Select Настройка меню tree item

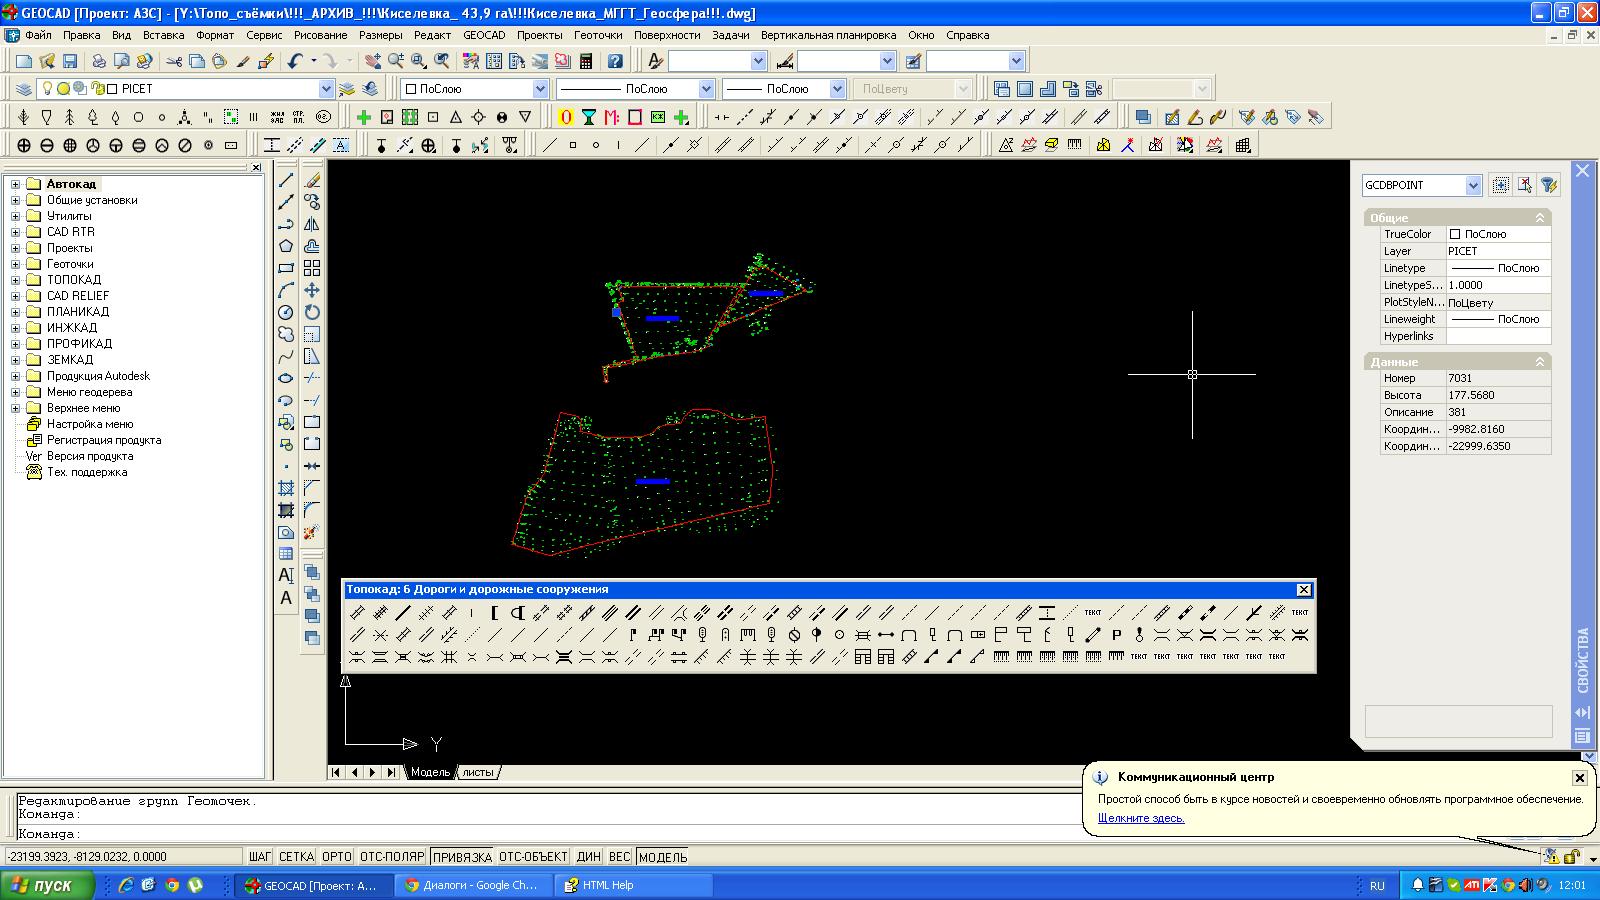click(x=89, y=424)
